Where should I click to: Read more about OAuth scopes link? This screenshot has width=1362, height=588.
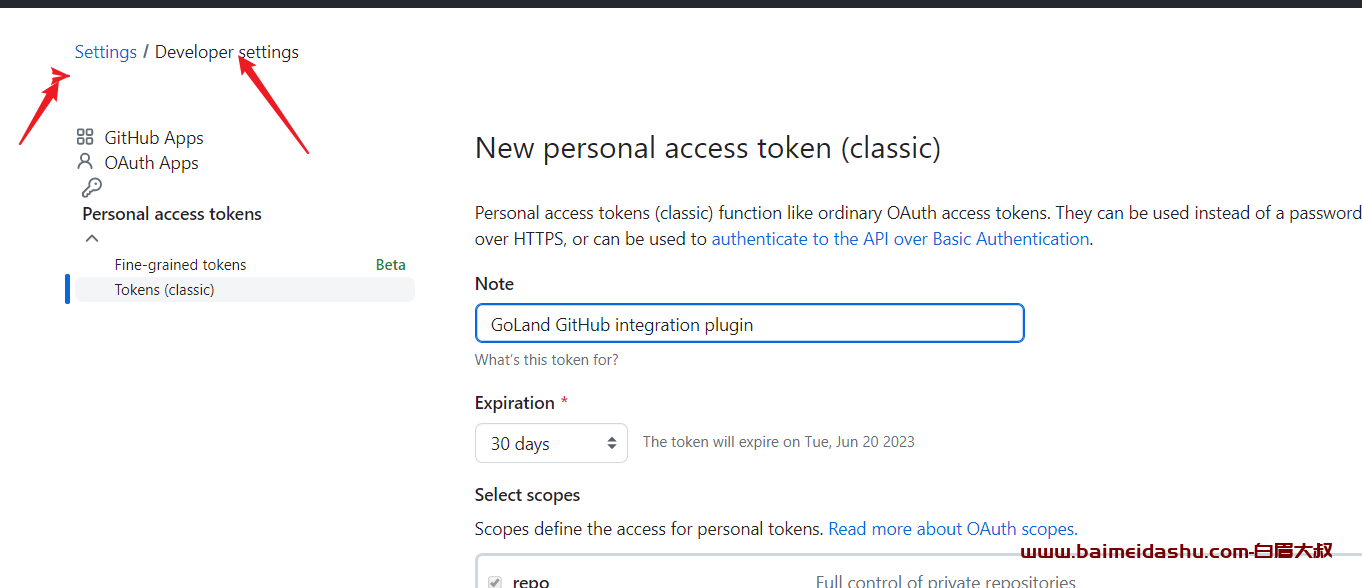(953, 529)
